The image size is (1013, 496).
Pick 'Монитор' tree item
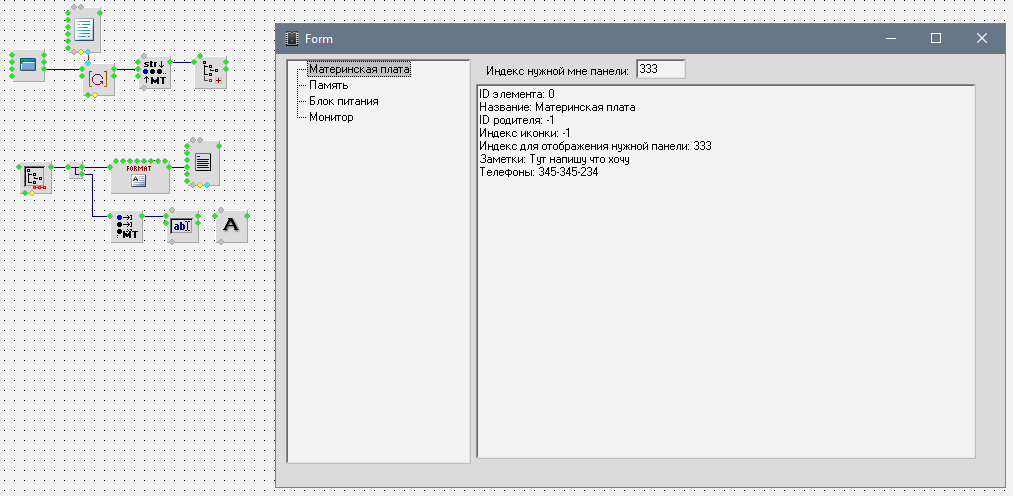click(x=331, y=117)
